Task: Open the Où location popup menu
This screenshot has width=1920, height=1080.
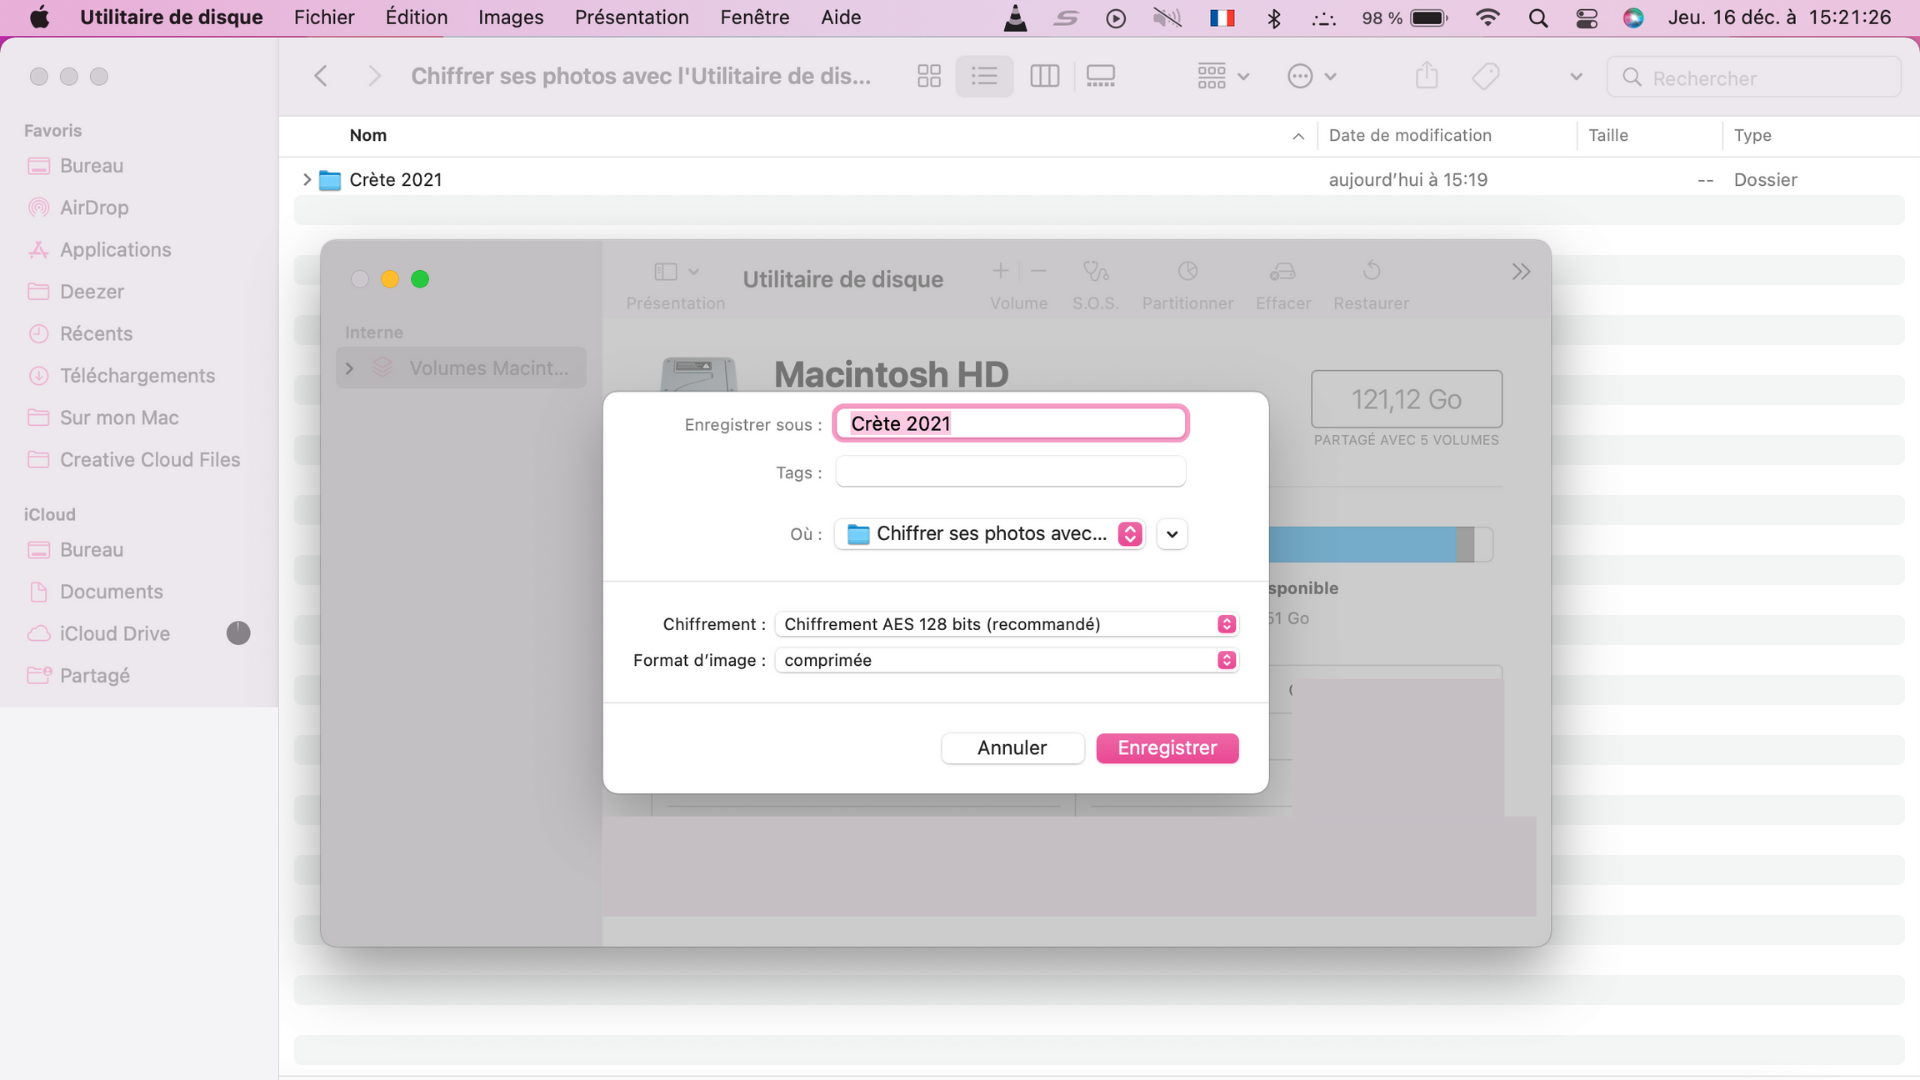Action: [x=990, y=534]
